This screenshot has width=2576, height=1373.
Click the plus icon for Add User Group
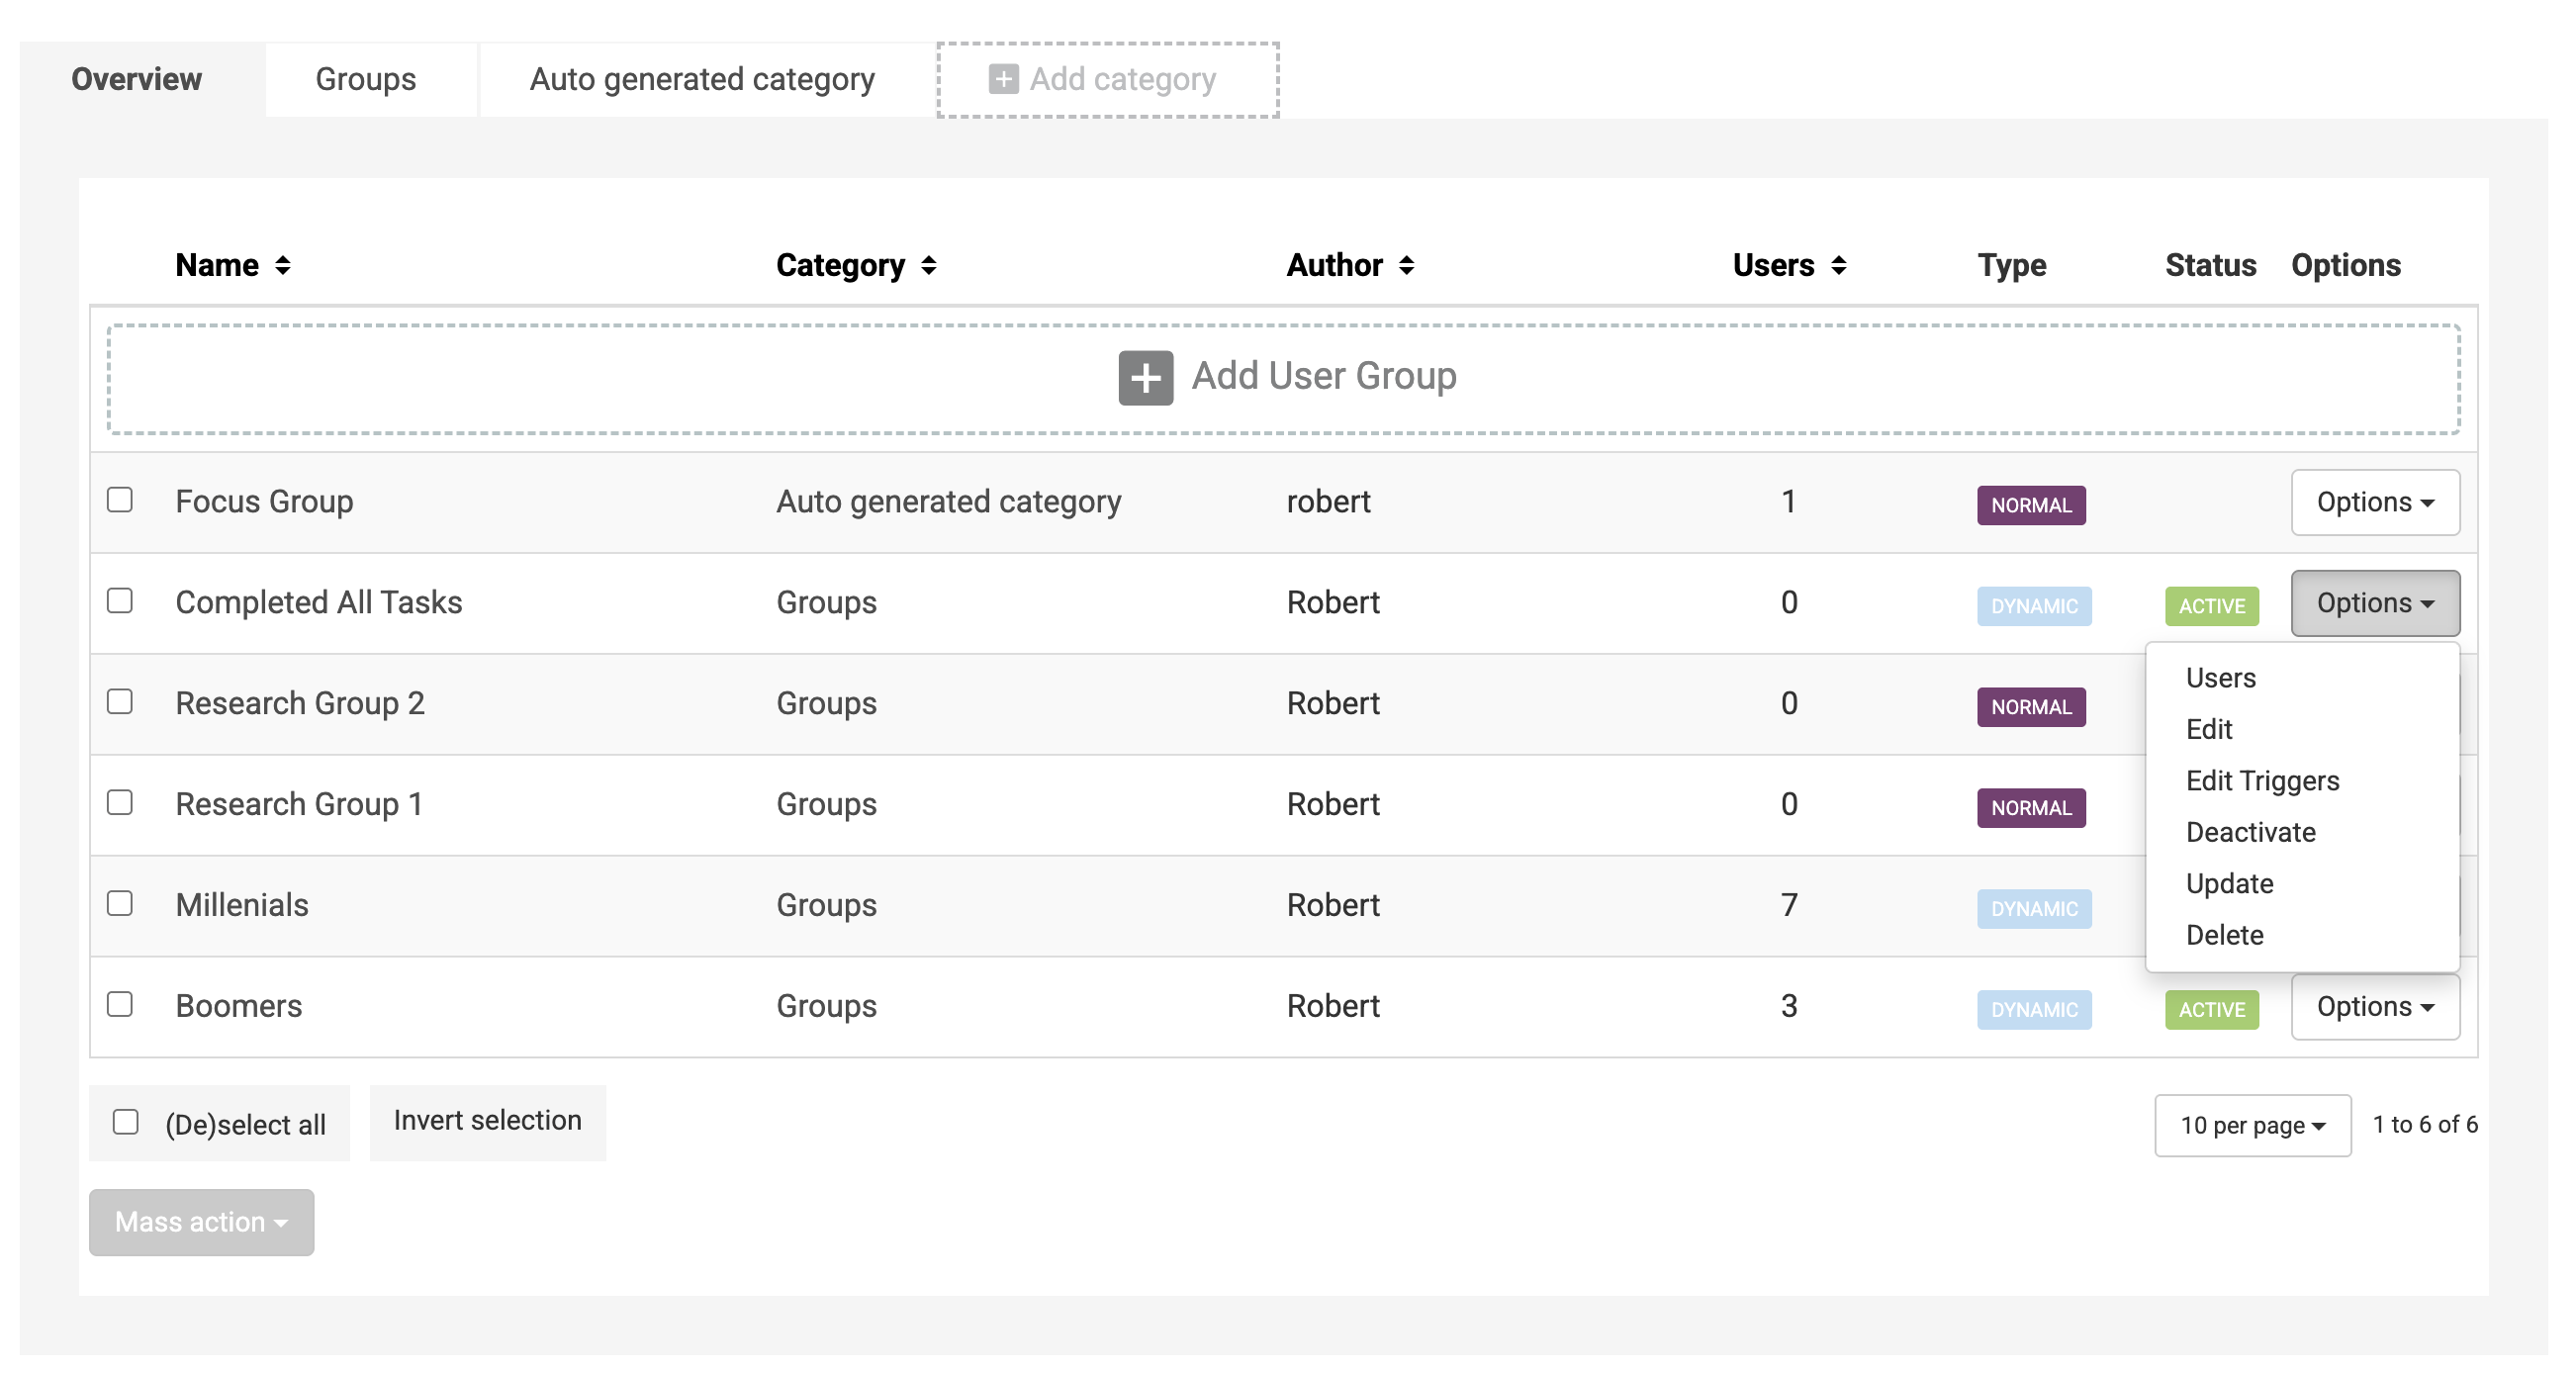(1145, 378)
